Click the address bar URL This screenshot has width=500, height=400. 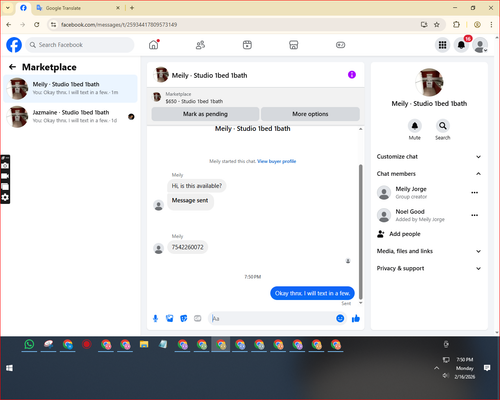tap(119, 25)
